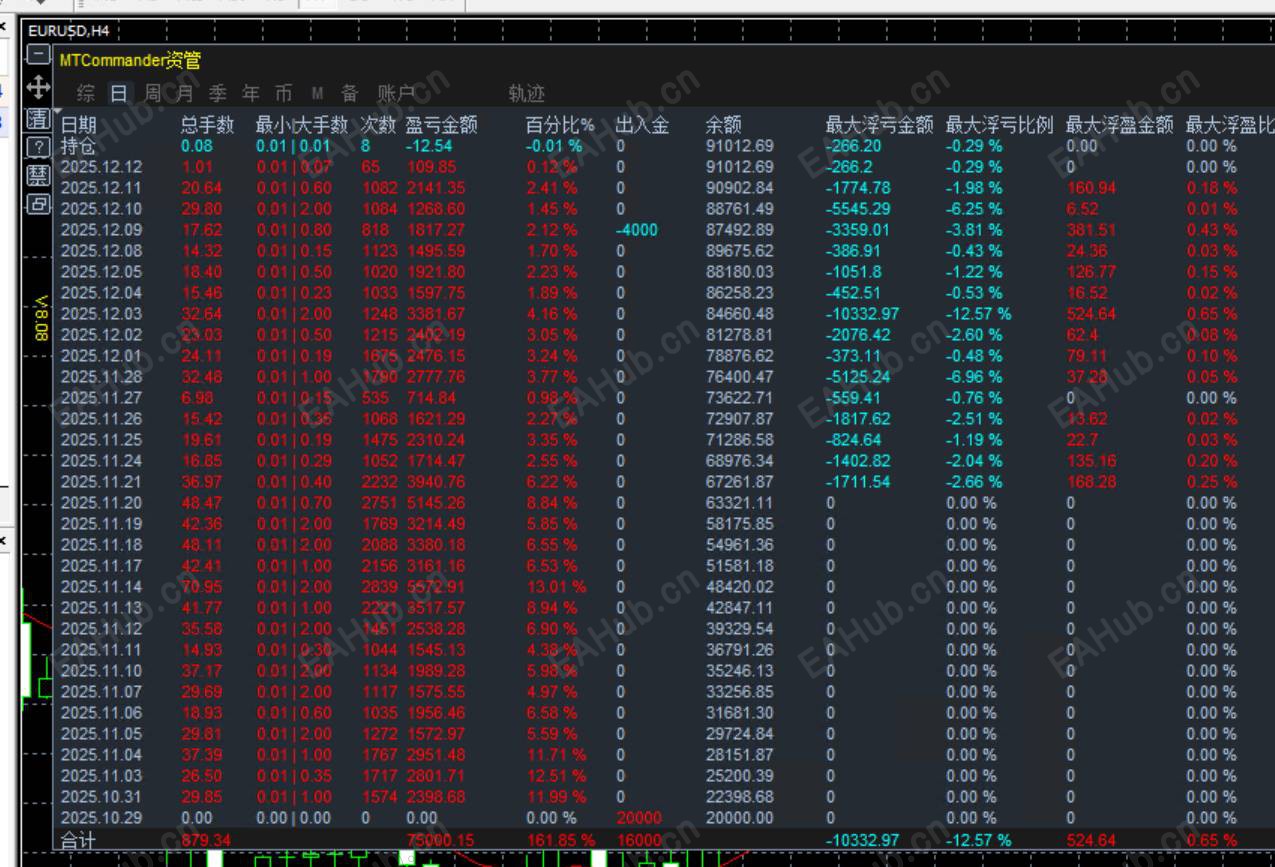Click the 百分比% column header
Image resolution: width=1275 pixels, height=867 pixels.
click(x=560, y=125)
